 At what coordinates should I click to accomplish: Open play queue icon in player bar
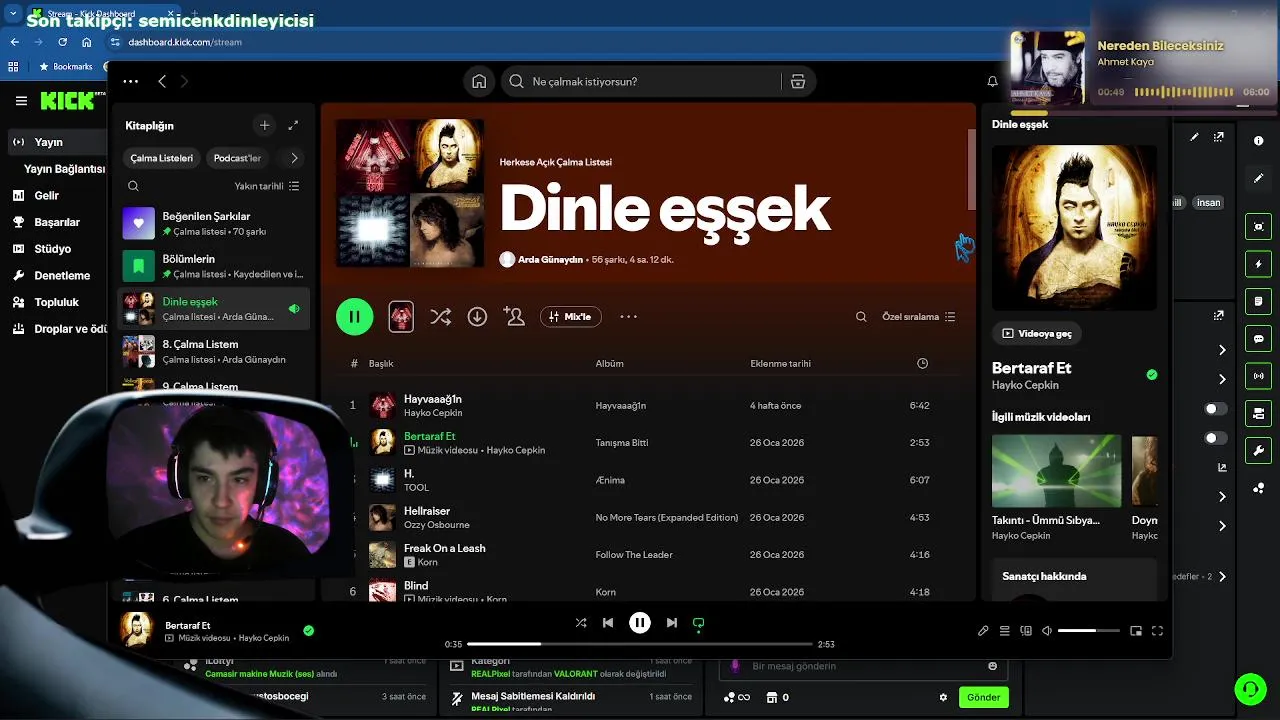coord(1004,631)
